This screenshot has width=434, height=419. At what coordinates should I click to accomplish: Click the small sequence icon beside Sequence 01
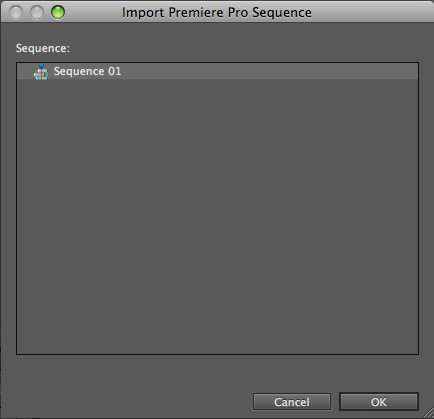[x=41, y=72]
